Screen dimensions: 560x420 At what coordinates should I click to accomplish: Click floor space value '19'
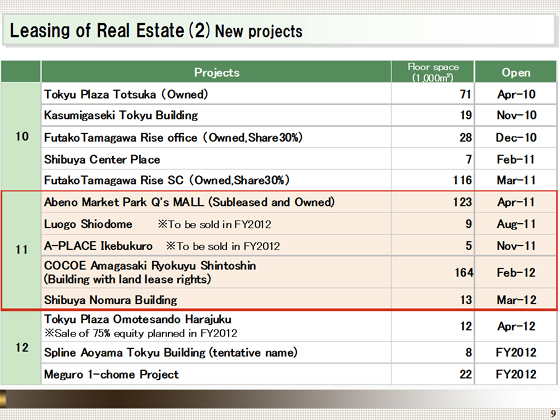pyautogui.click(x=465, y=115)
